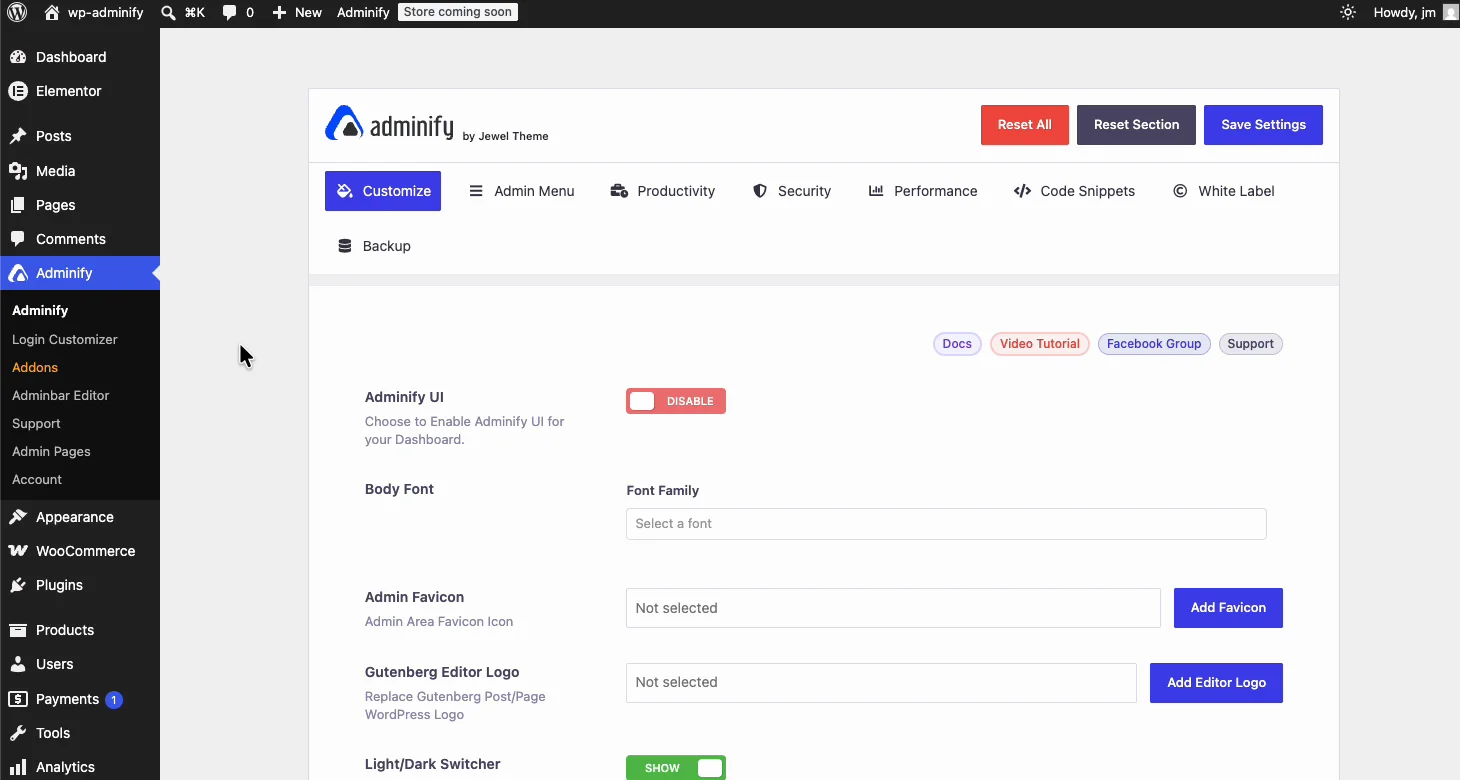Click the Products sidebar icon
The height and width of the screenshot is (780, 1460).
18,630
